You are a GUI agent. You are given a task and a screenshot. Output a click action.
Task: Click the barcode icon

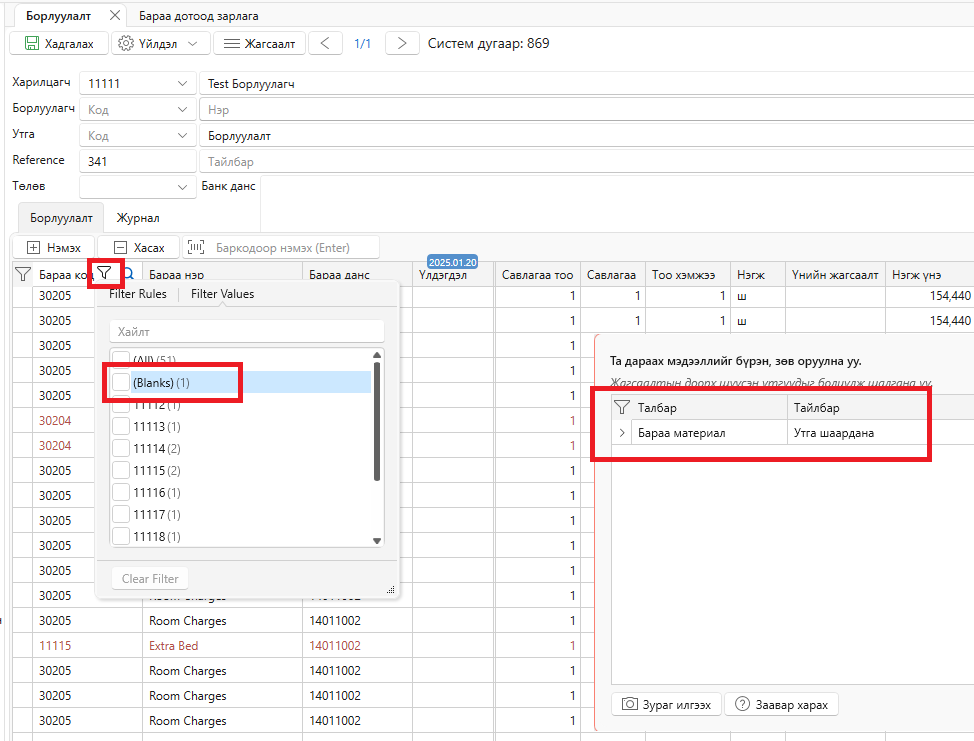(x=196, y=247)
